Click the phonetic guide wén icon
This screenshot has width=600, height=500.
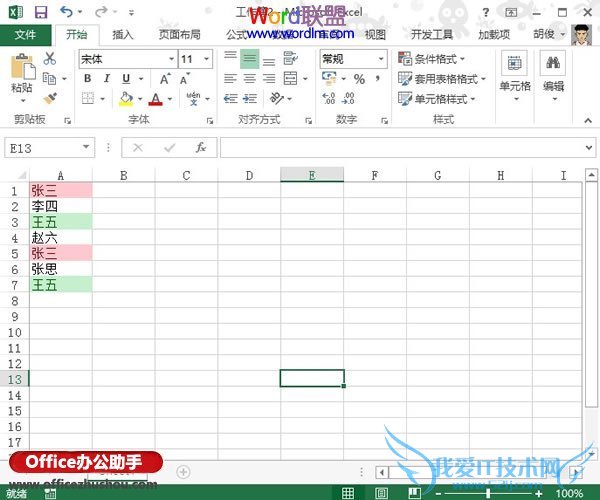click(x=193, y=99)
